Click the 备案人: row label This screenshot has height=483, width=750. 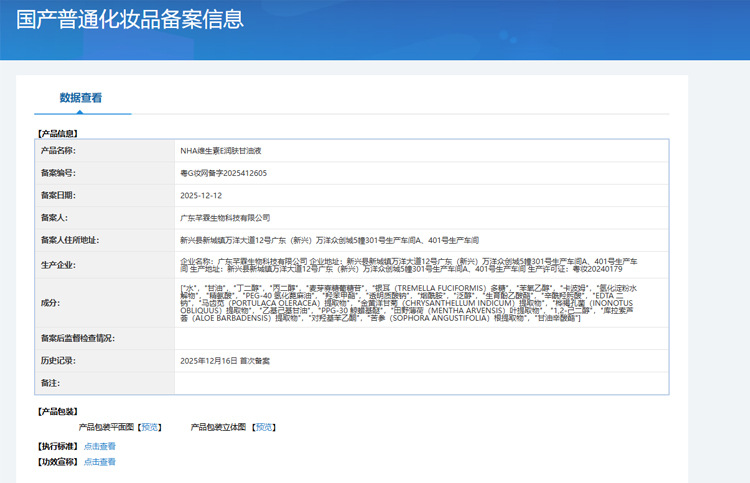[x=54, y=218]
